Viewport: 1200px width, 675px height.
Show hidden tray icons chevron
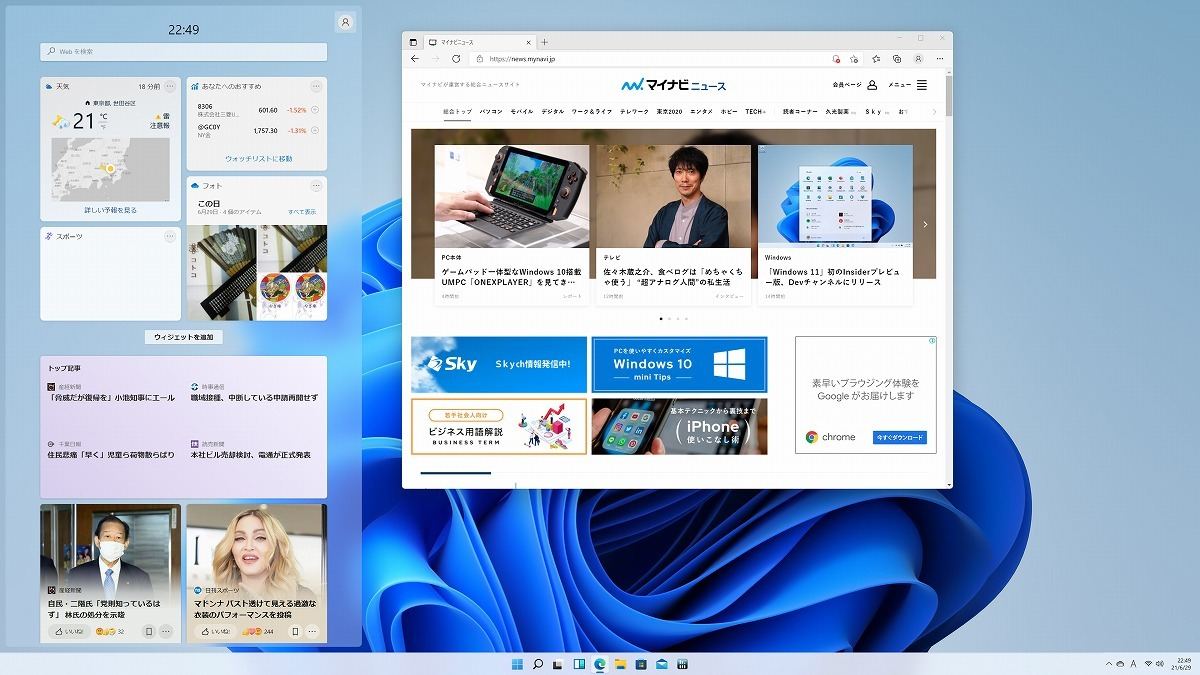tap(1108, 663)
